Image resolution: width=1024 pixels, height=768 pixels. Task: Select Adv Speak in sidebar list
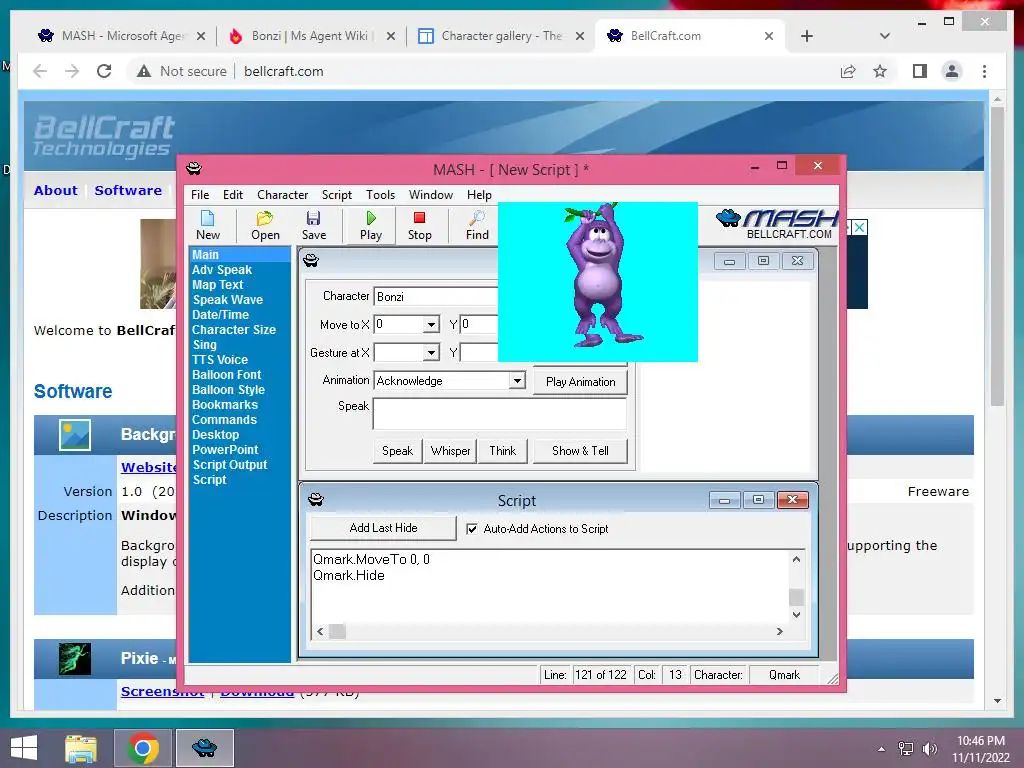coord(222,270)
